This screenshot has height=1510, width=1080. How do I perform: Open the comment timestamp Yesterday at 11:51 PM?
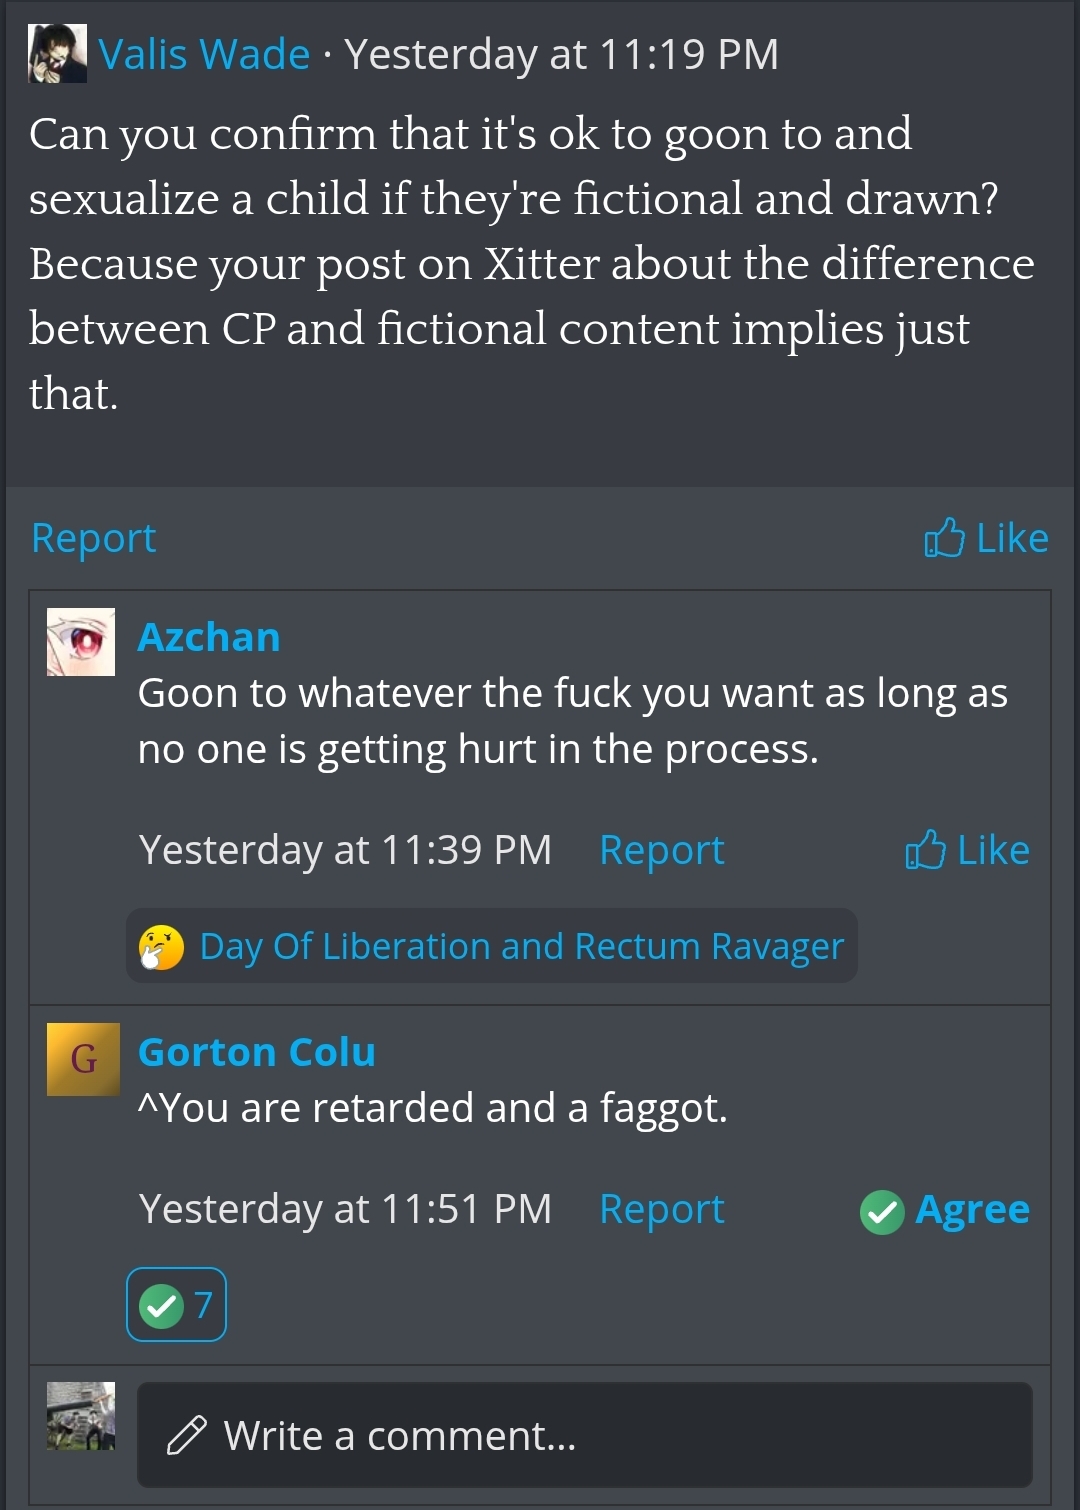coord(345,1209)
